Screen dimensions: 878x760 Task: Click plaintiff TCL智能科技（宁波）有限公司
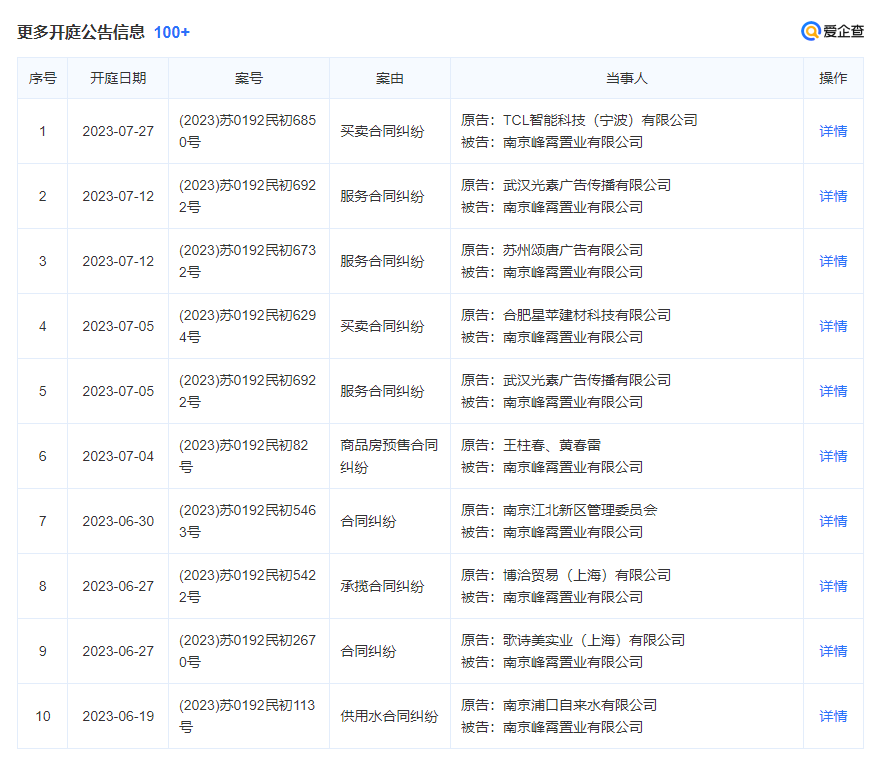click(600, 120)
